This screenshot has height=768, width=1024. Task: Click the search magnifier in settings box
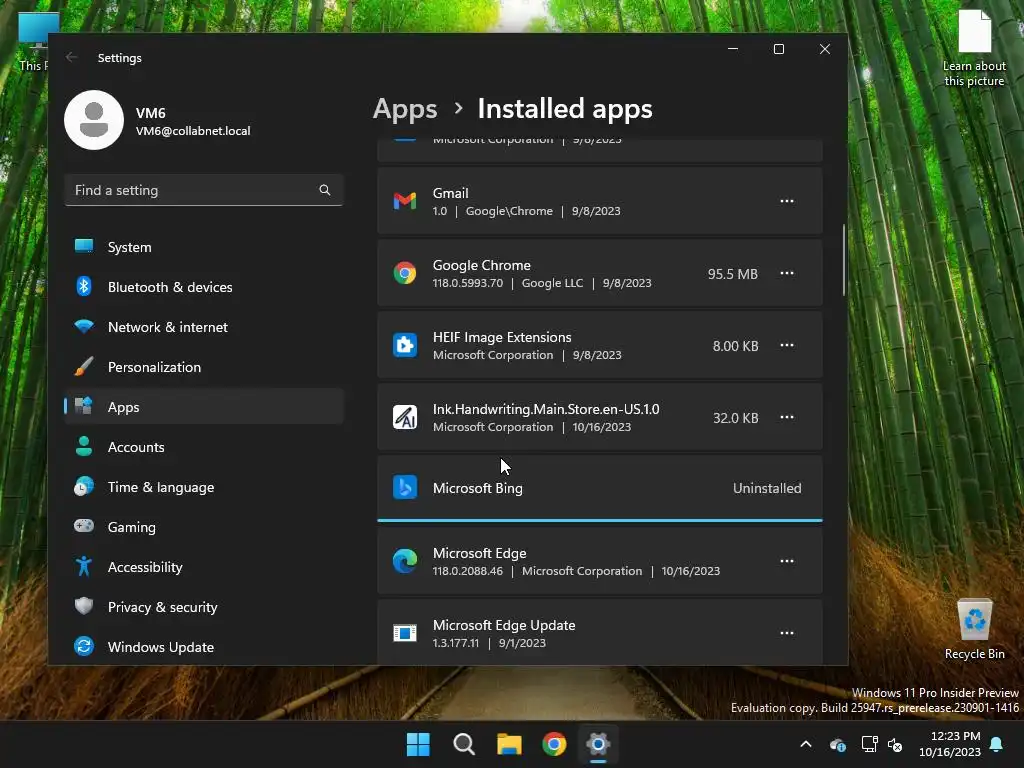tap(325, 190)
